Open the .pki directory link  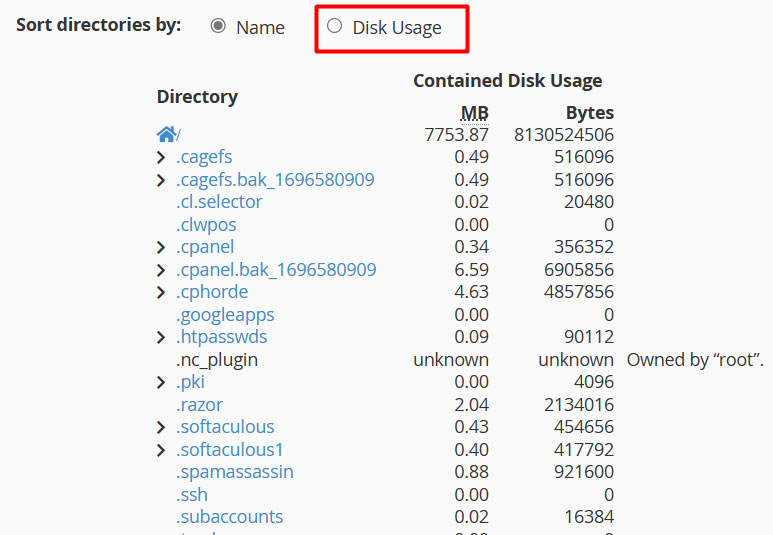(190, 382)
